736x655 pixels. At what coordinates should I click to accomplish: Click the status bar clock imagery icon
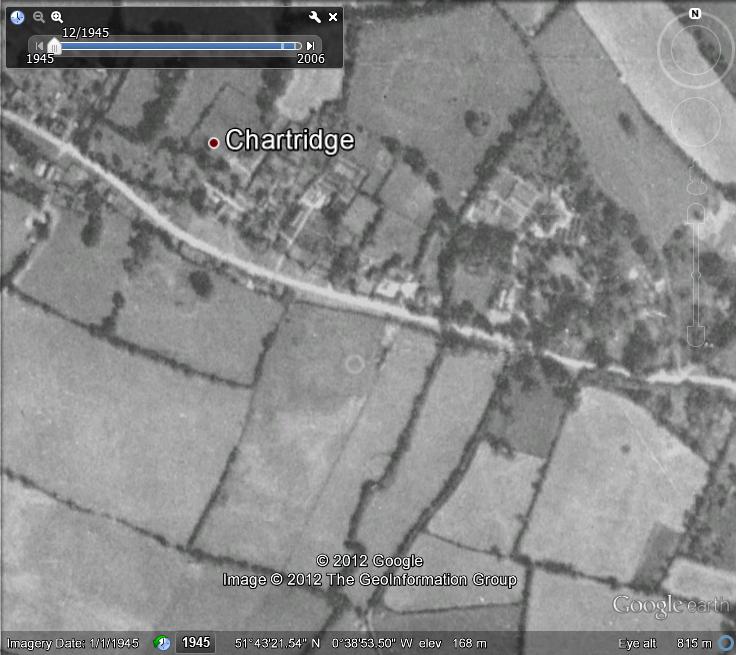point(162,643)
